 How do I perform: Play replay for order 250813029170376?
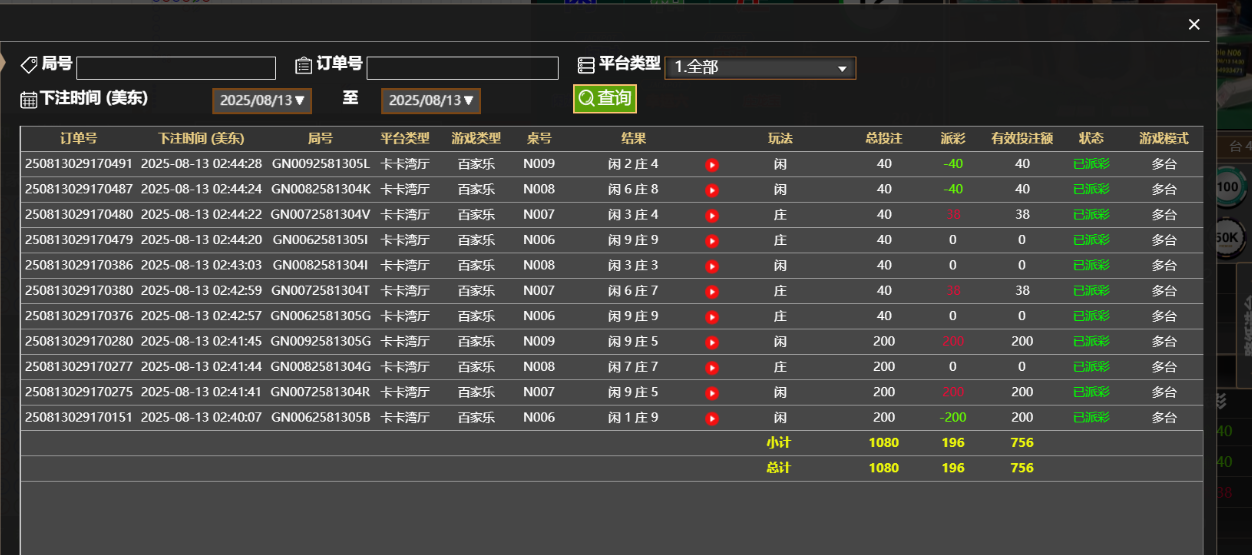click(712, 317)
